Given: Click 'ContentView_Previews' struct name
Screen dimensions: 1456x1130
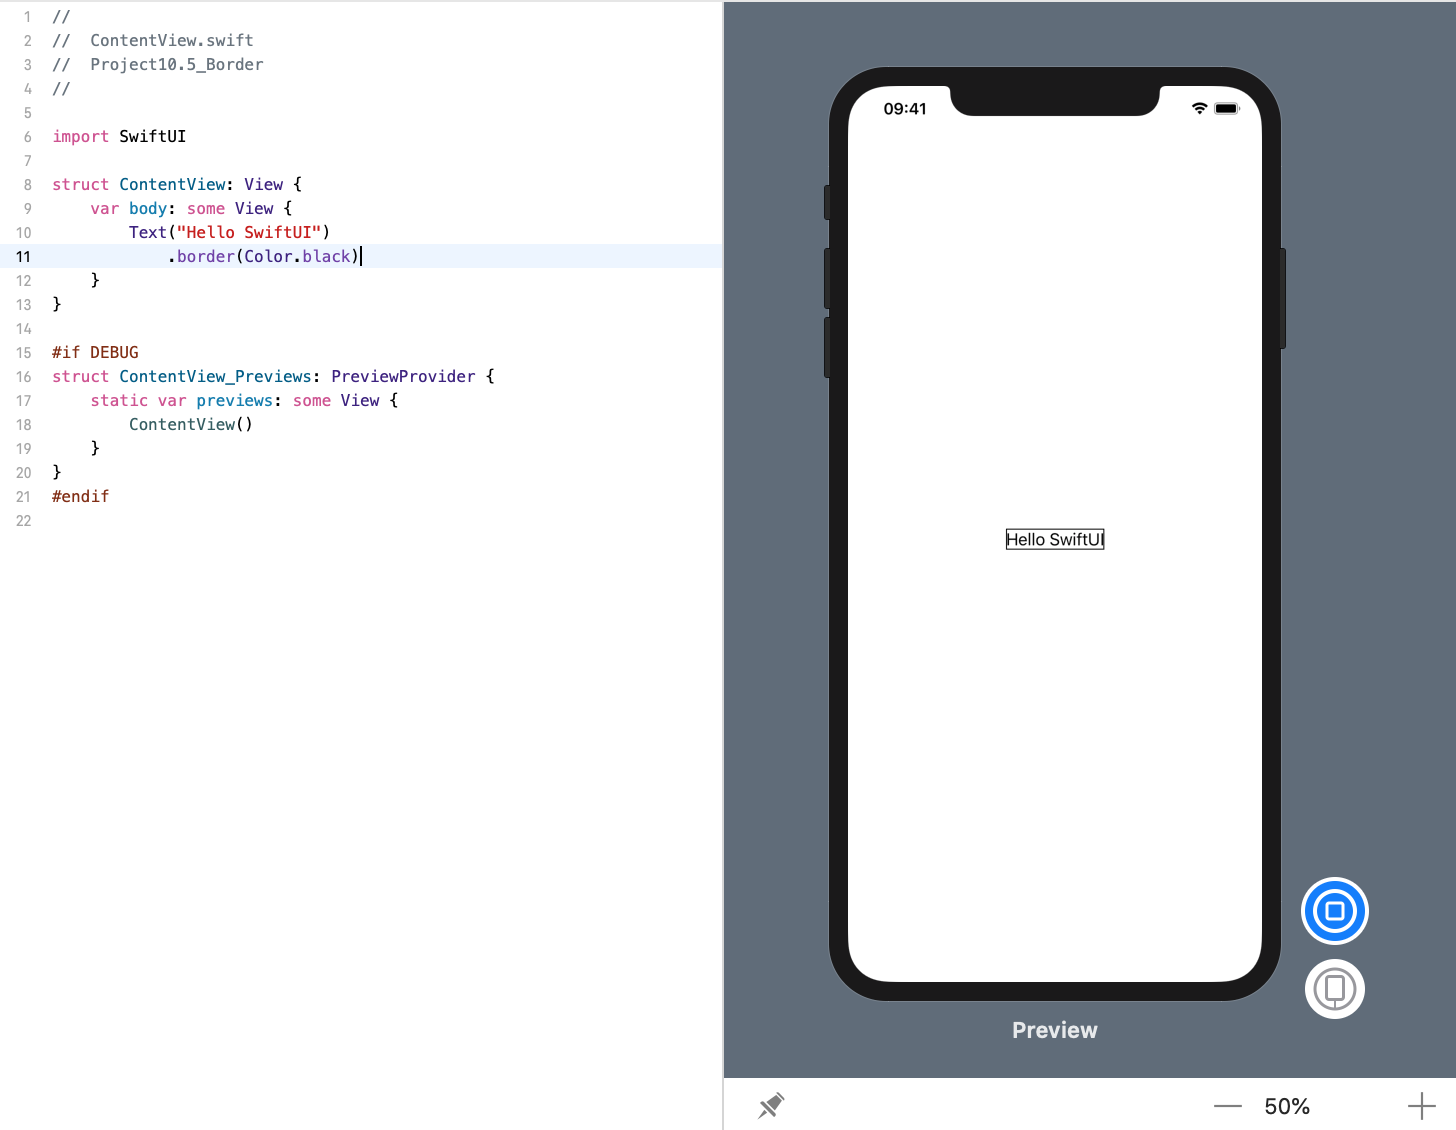Looking at the screenshot, I should [215, 376].
